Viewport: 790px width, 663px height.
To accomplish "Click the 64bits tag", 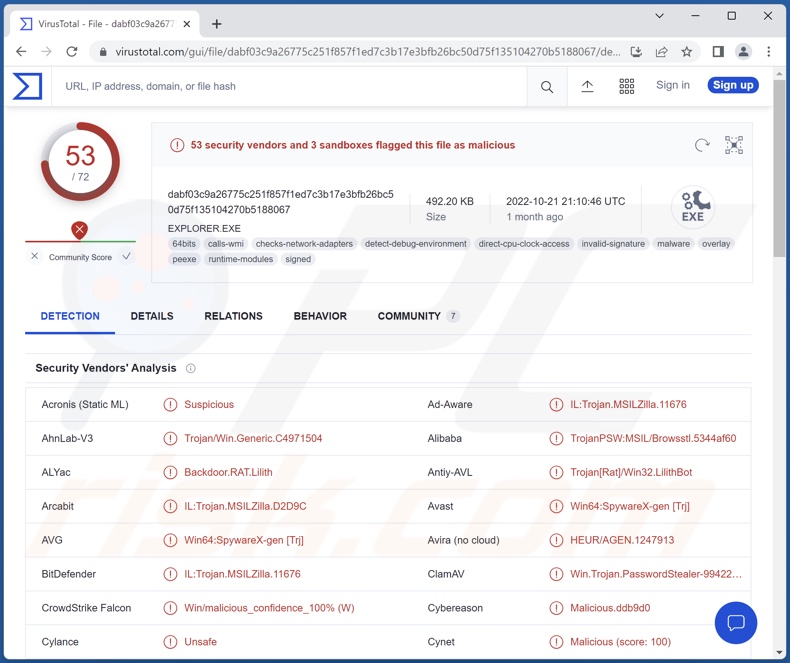I will 184,244.
